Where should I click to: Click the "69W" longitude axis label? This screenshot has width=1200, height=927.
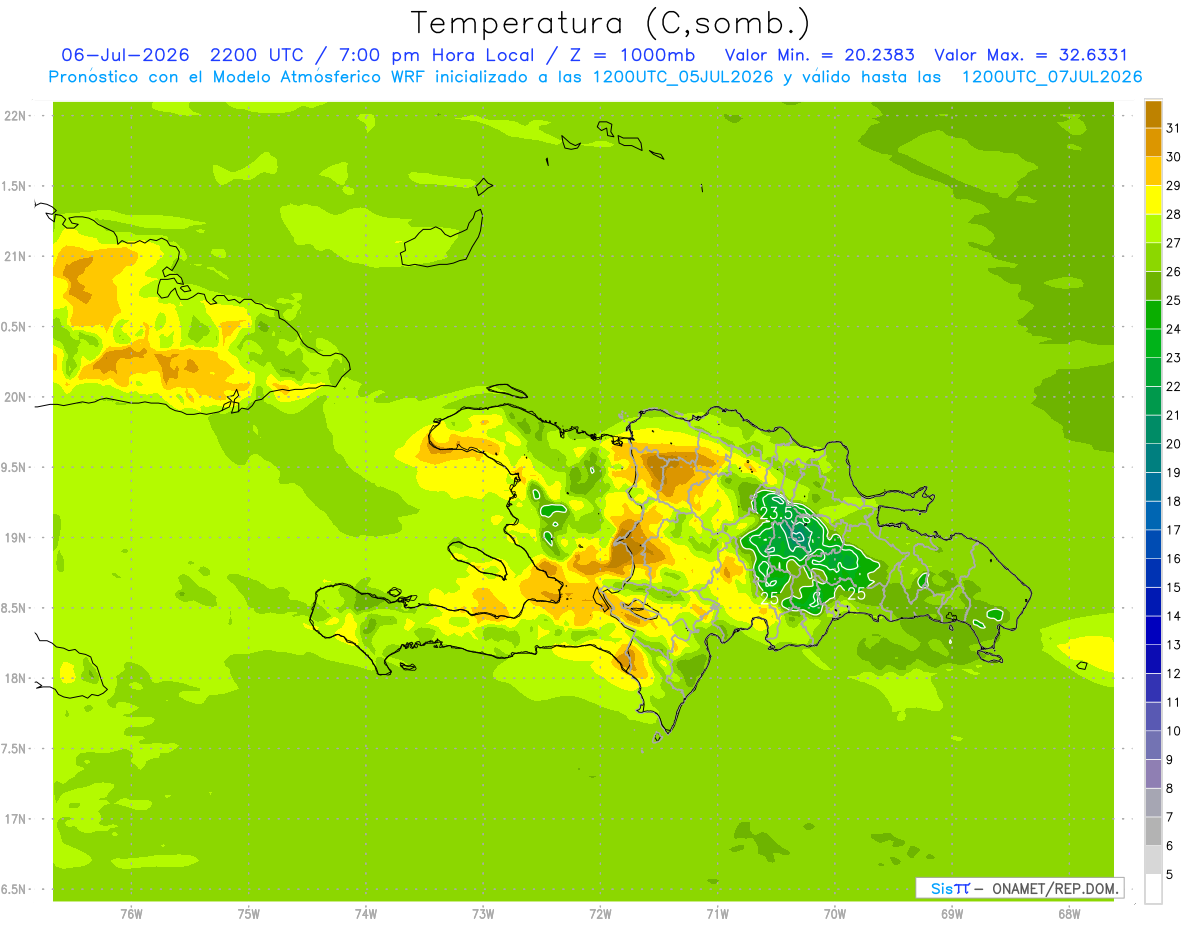[x=952, y=913]
